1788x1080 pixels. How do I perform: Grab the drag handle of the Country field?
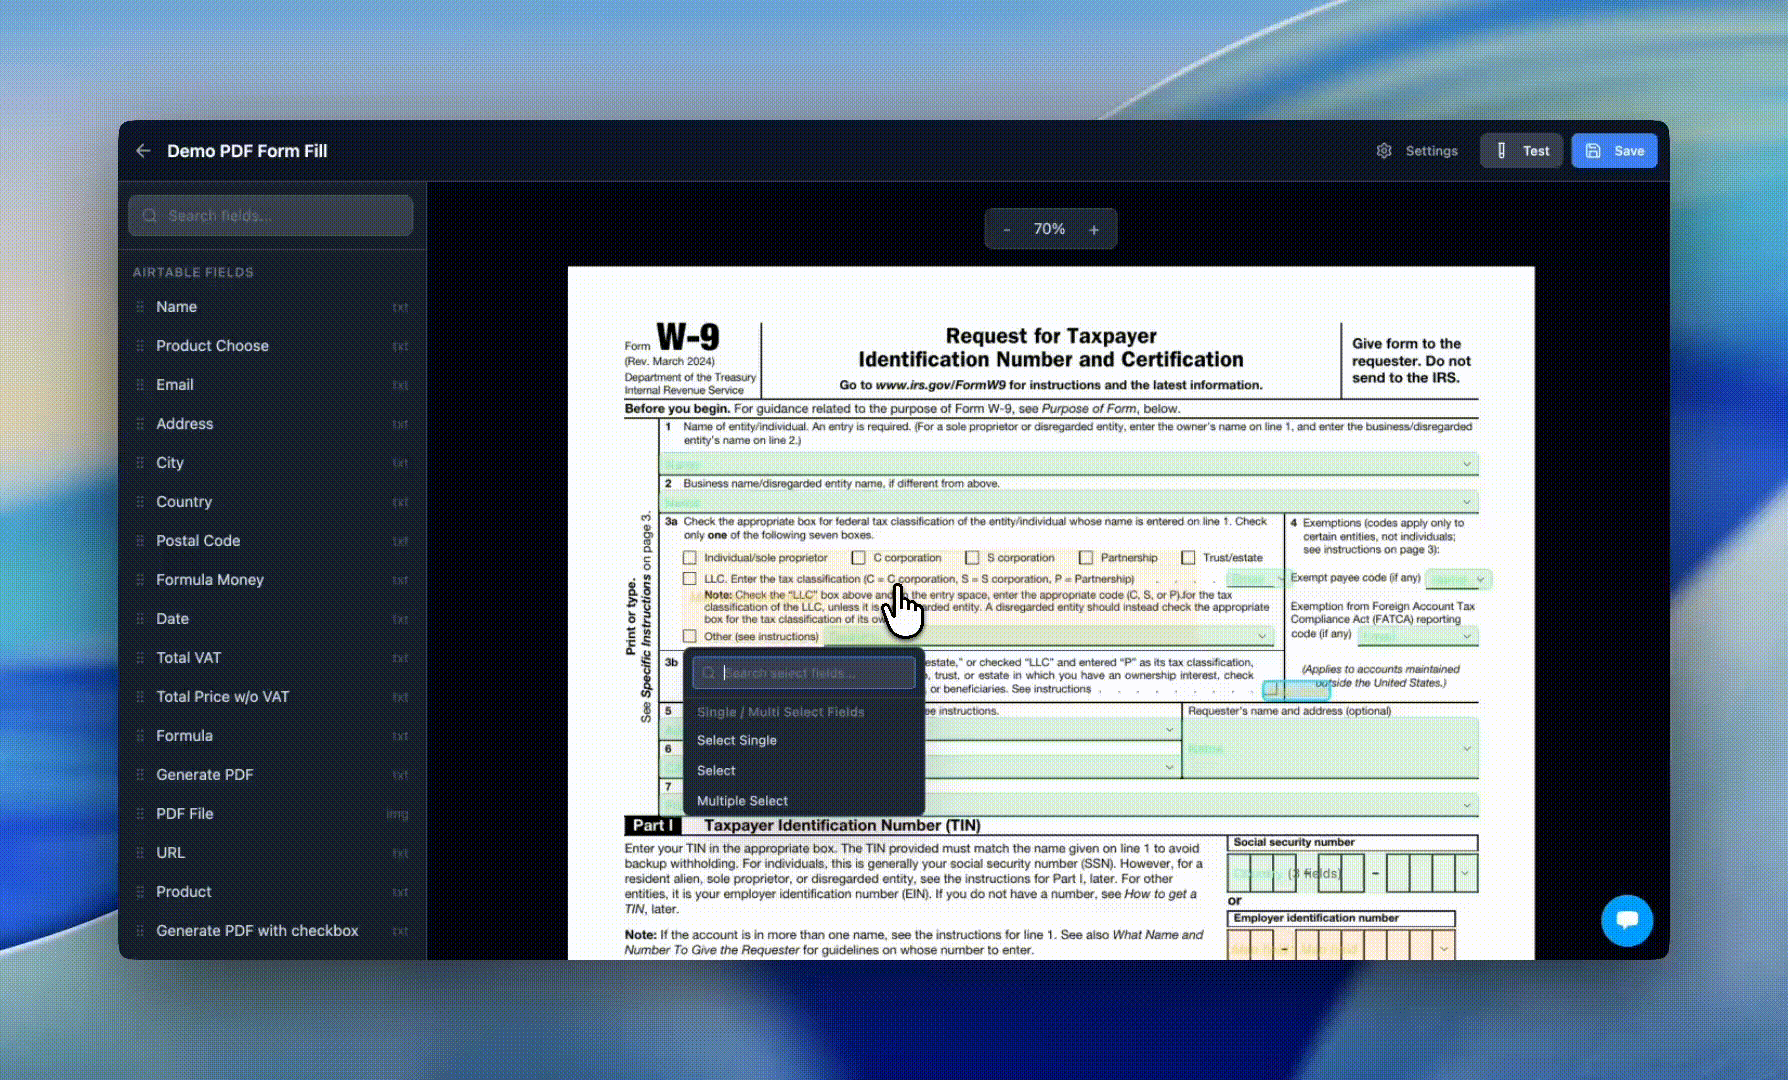pos(140,502)
